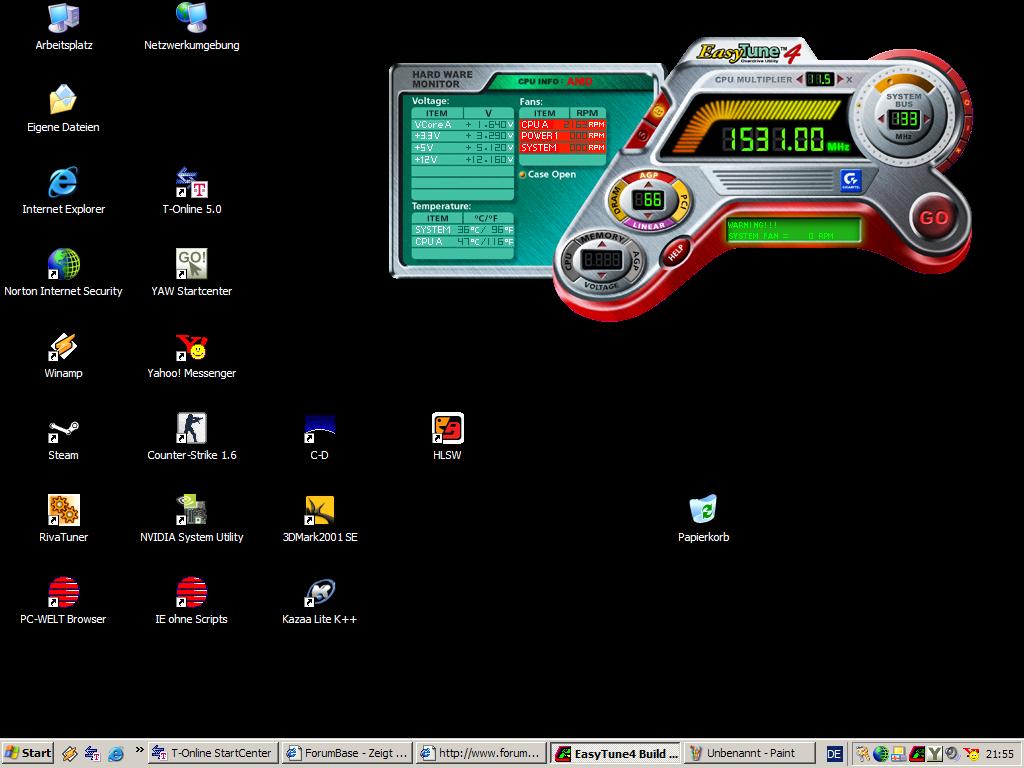Open the Windows Start menu
Image resolution: width=1024 pixels, height=768 pixels.
pyautogui.click(x=27, y=753)
